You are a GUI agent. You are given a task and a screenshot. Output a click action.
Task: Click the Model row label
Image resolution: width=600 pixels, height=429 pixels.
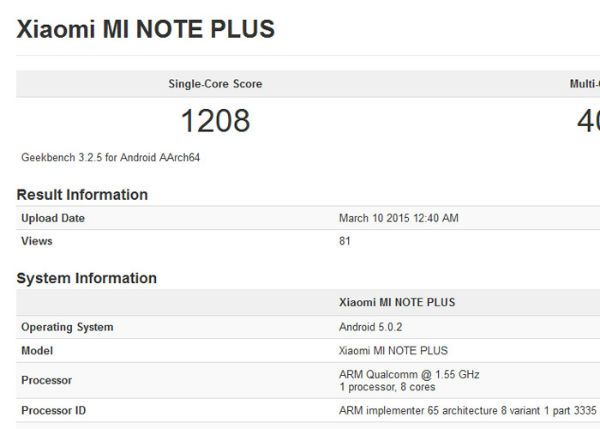click(37, 351)
